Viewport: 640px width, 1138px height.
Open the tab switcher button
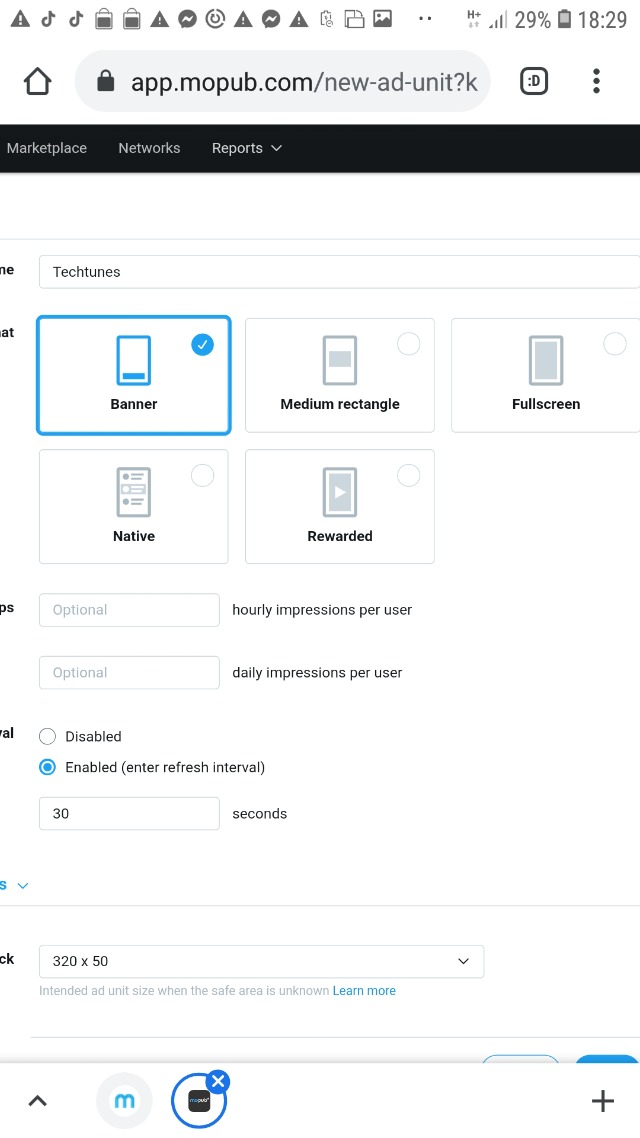pyautogui.click(x=534, y=81)
